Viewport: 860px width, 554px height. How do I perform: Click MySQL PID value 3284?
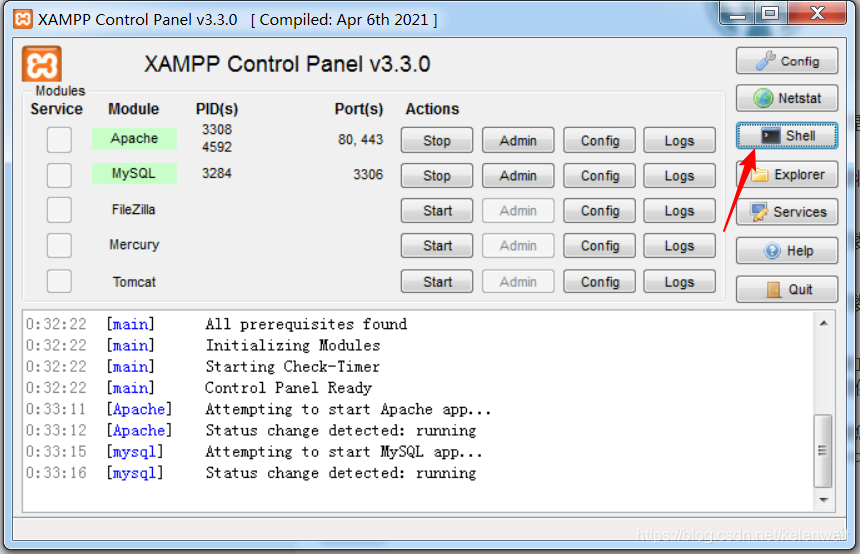[217, 173]
